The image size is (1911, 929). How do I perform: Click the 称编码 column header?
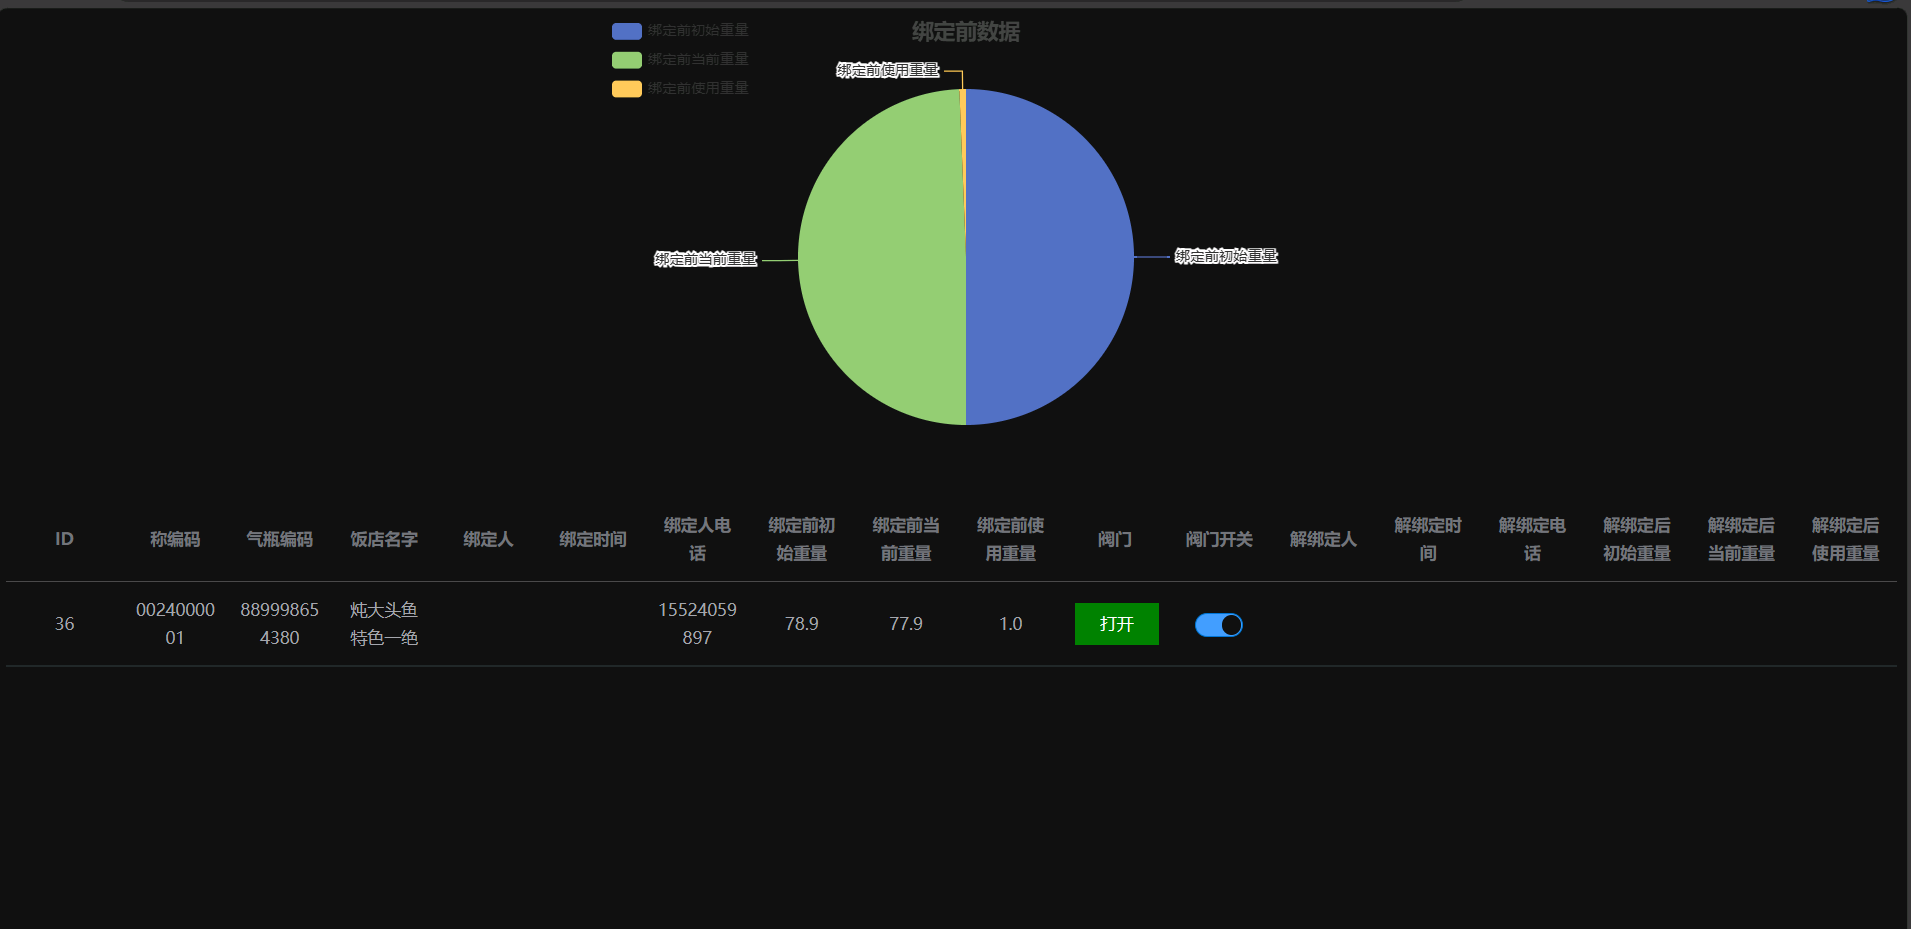(x=175, y=539)
